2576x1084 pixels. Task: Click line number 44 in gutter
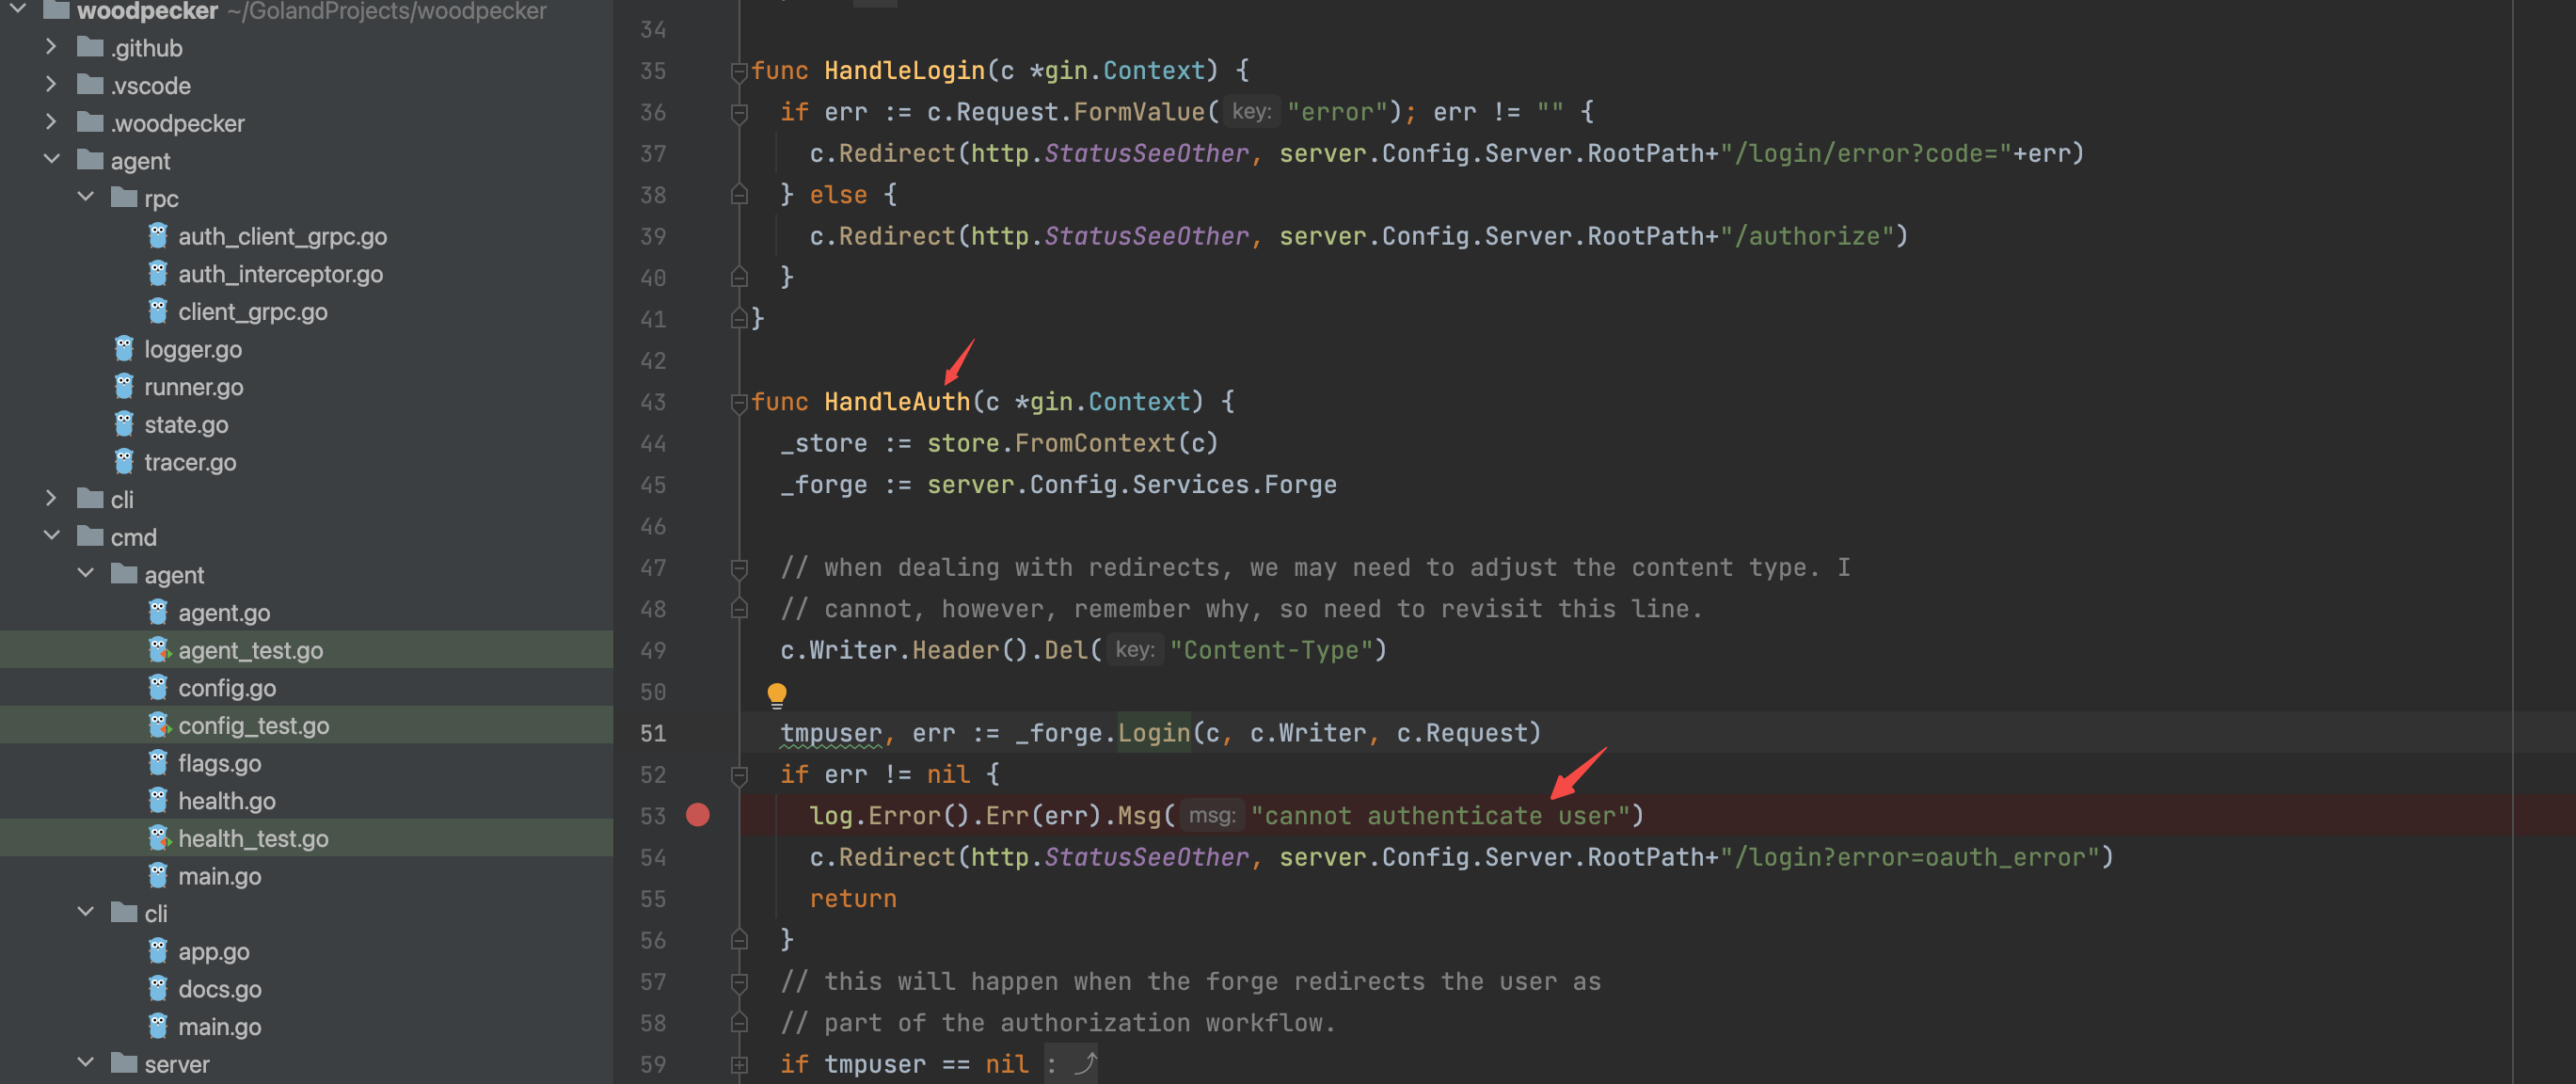pyautogui.click(x=653, y=443)
